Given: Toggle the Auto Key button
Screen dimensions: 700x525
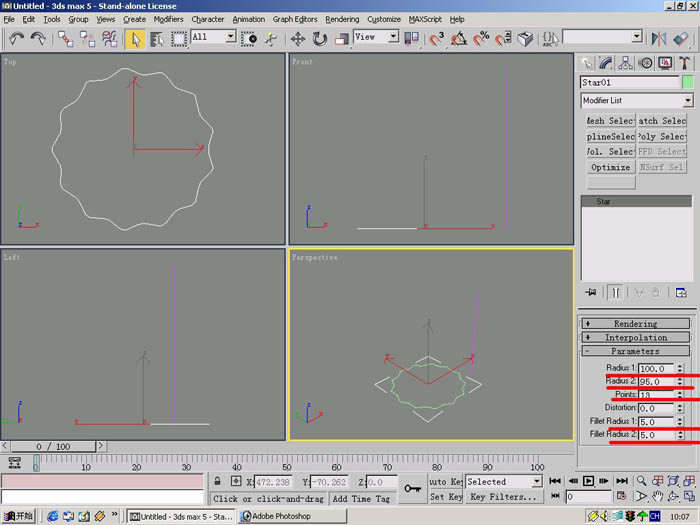Looking at the screenshot, I should tap(446, 481).
